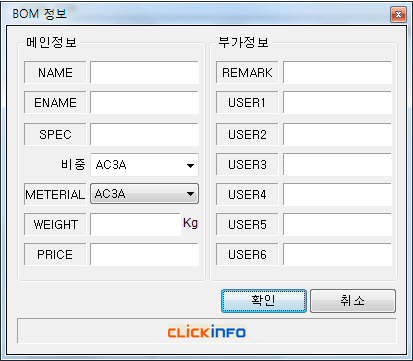Screen dimensions: 413x361
Task: Click the USER6 text field
Action: 337,254
